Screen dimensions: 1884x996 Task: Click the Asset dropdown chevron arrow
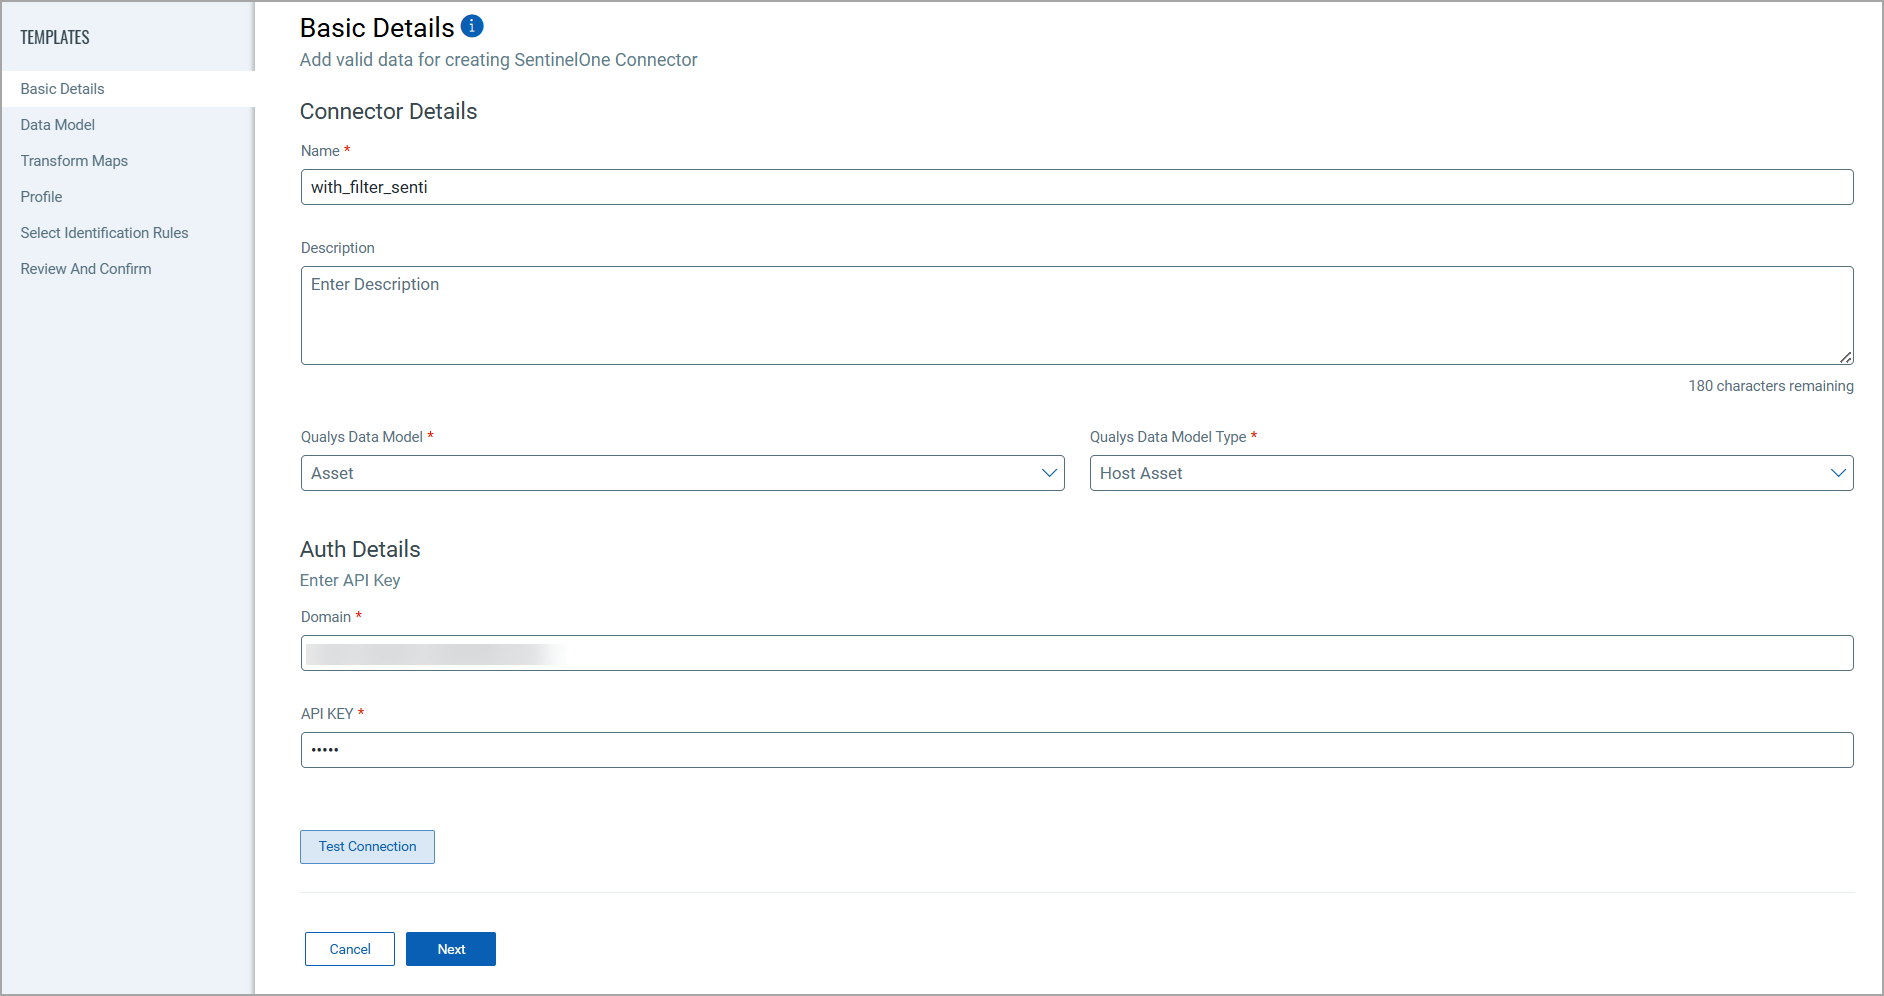[1049, 473]
